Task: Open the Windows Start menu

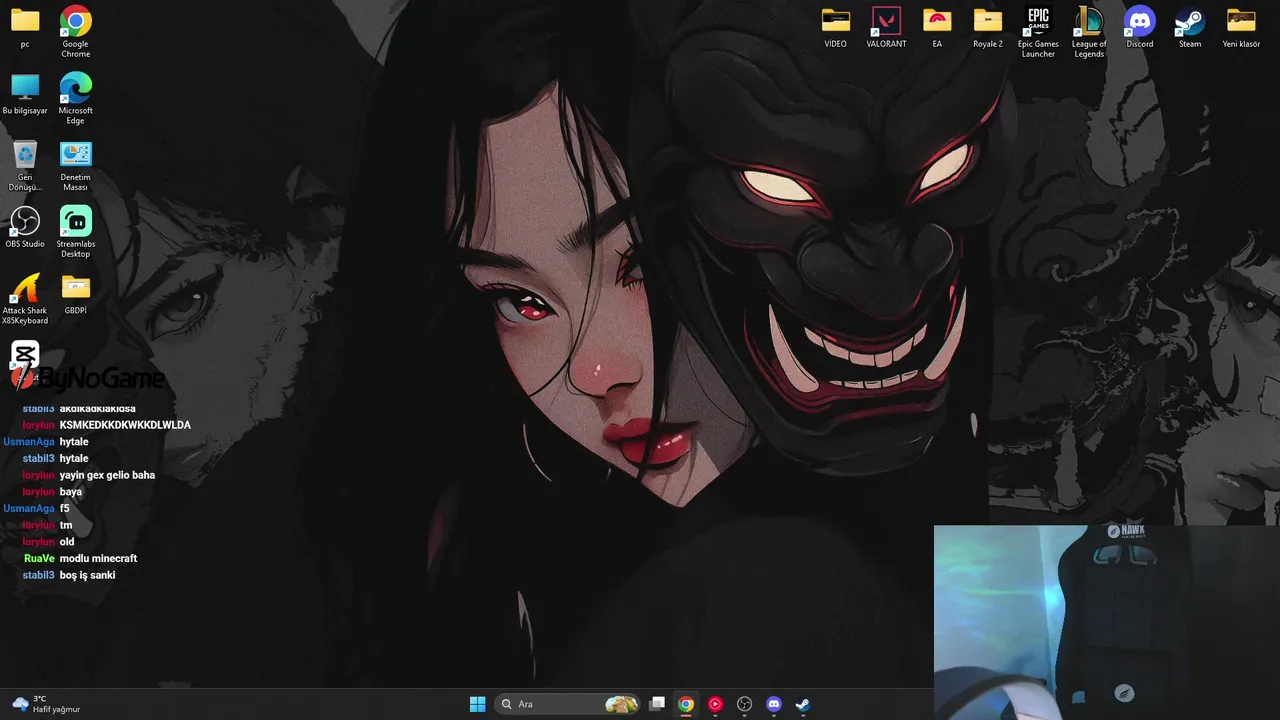Action: coord(477,704)
